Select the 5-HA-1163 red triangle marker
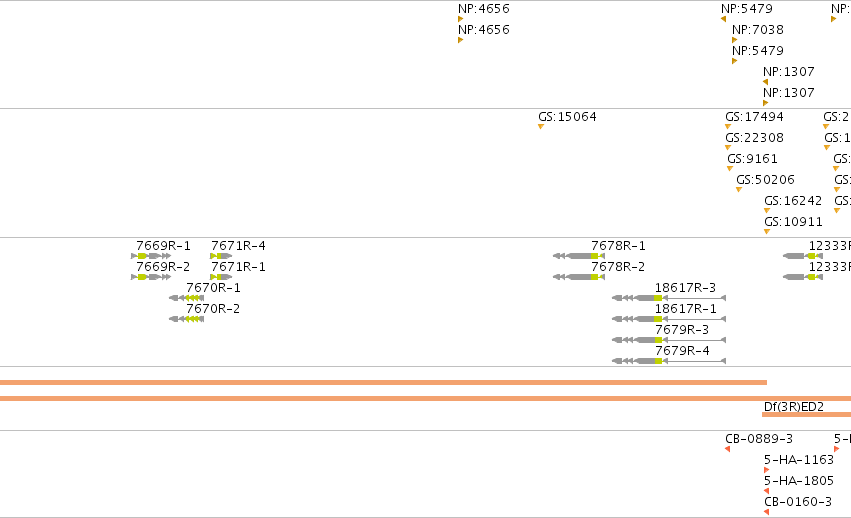The image size is (851, 518). pyautogui.click(x=766, y=470)
